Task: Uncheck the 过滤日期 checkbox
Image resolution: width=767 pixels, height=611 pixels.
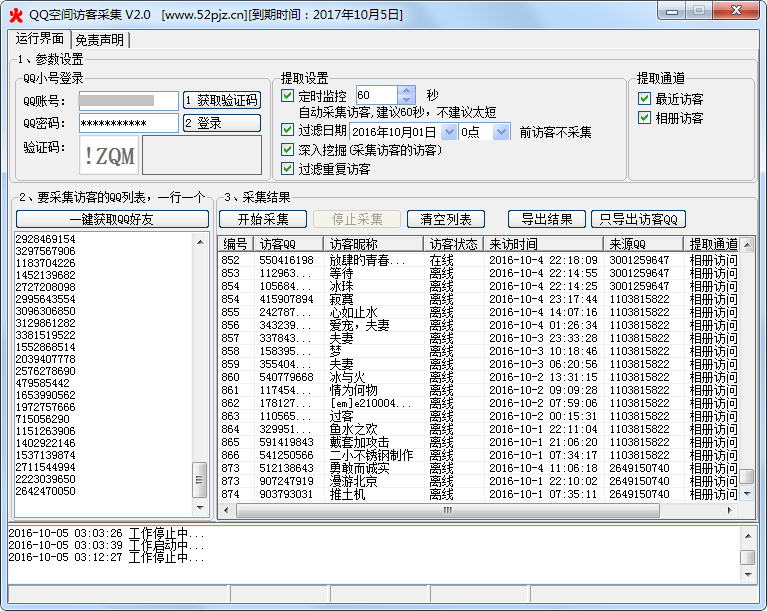Action: coord(288,132)
